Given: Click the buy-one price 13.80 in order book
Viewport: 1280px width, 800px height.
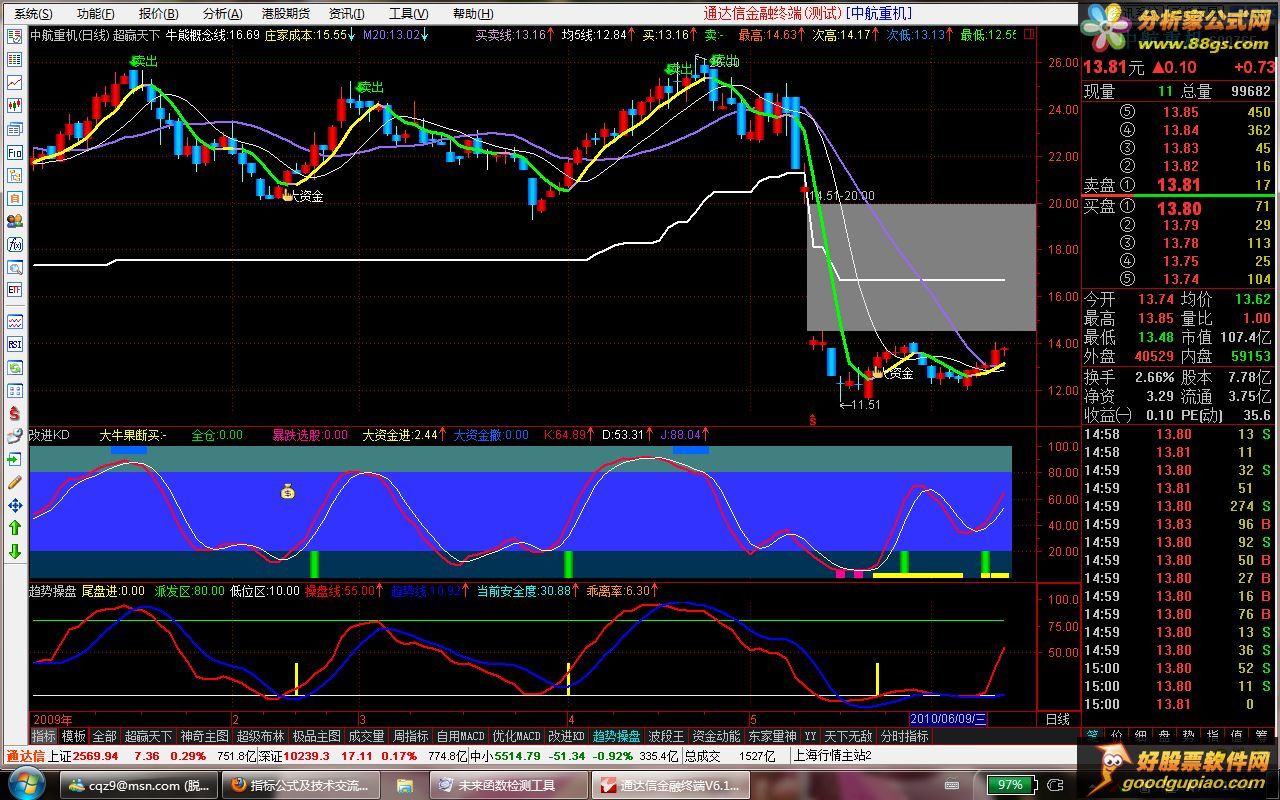Looking at the screenshot, I should point(1180,208).
